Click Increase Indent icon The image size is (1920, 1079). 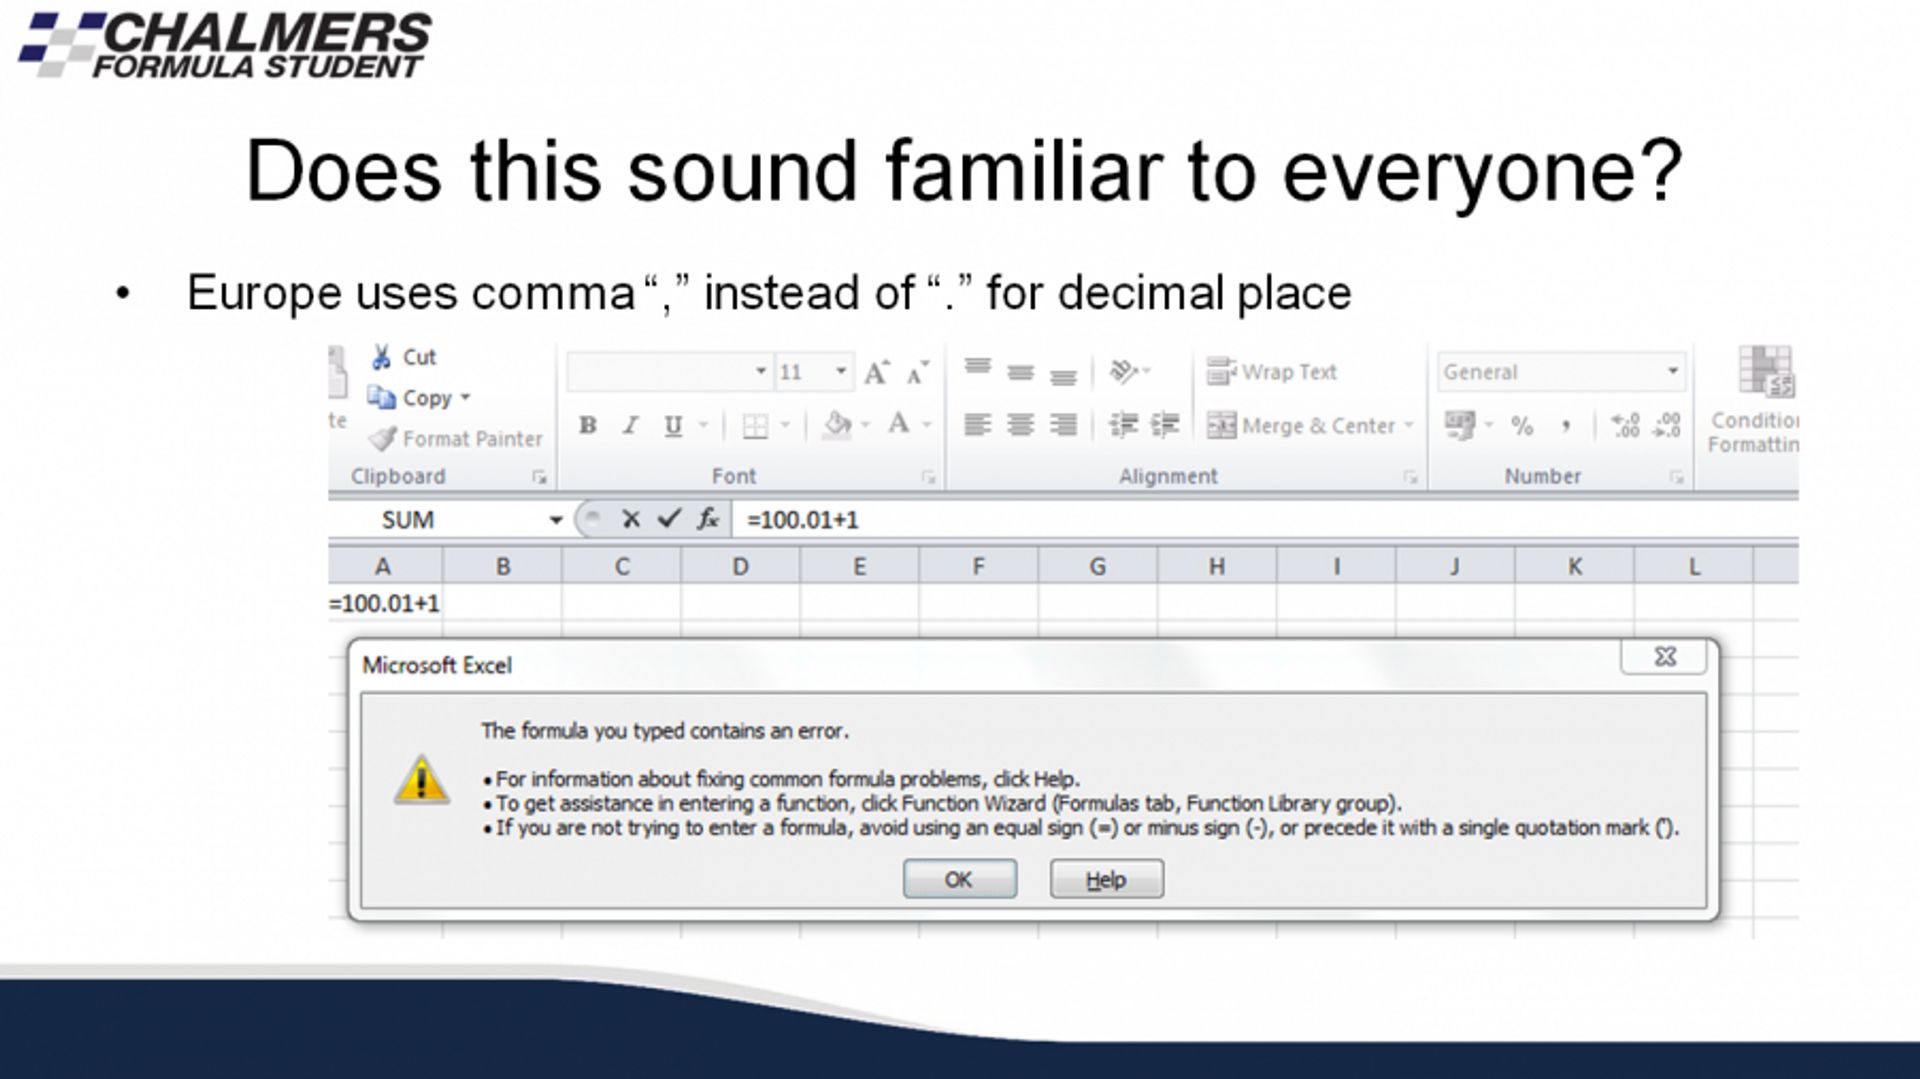coord(1165,425)
